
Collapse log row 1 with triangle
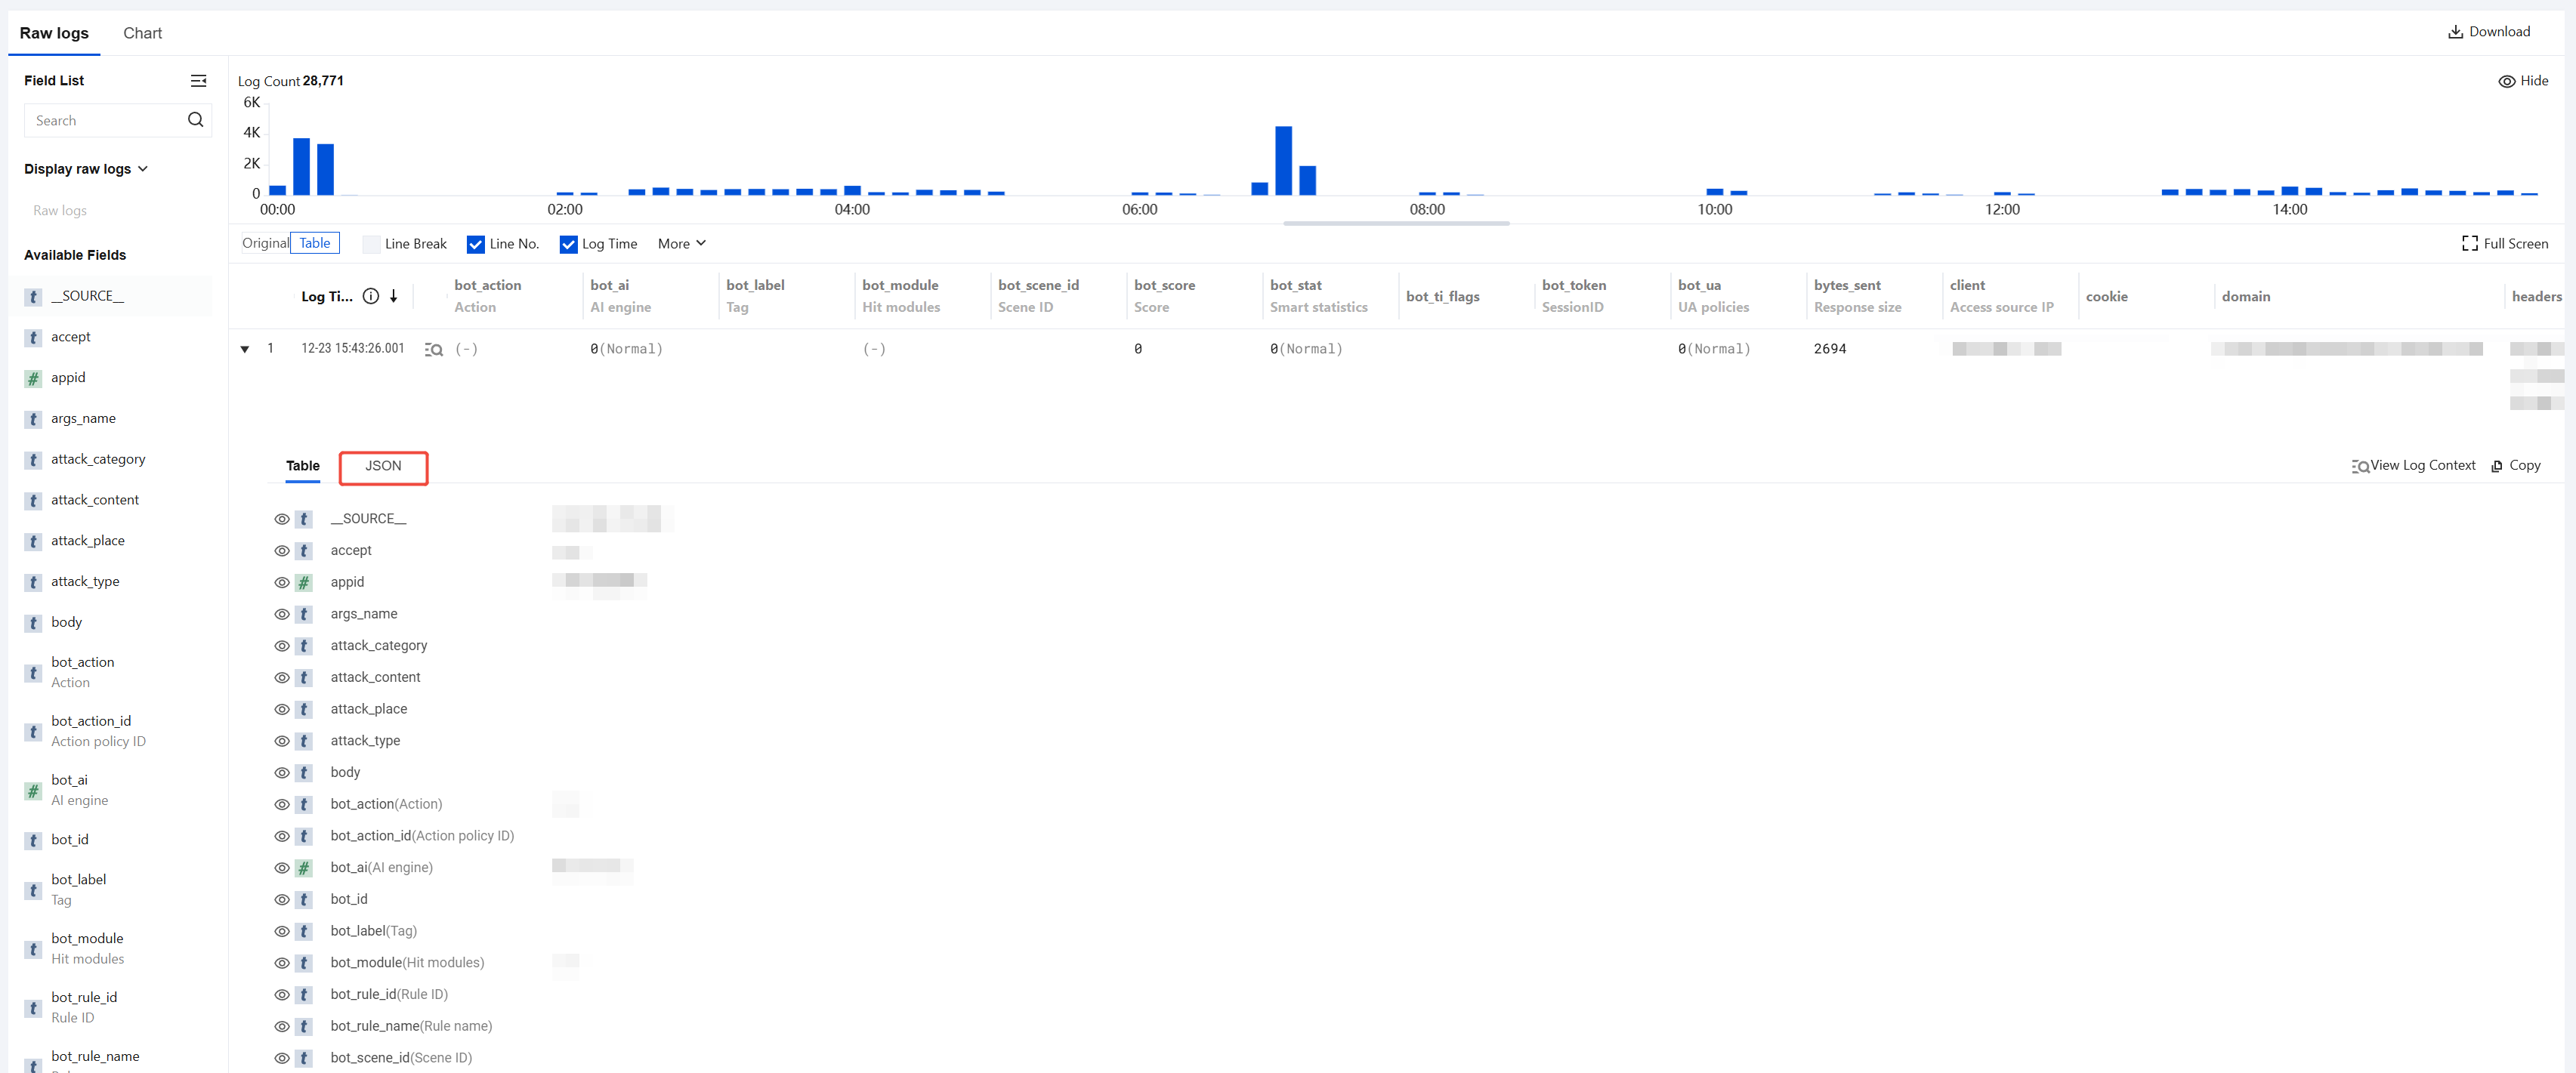(x=245, y=349)
